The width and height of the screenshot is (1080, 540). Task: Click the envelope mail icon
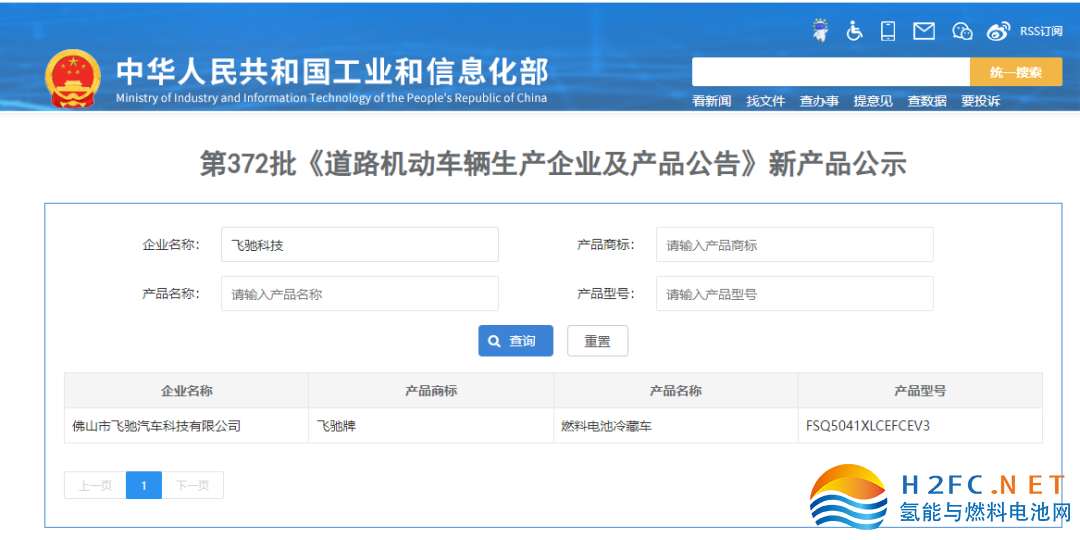click(924, 31)
